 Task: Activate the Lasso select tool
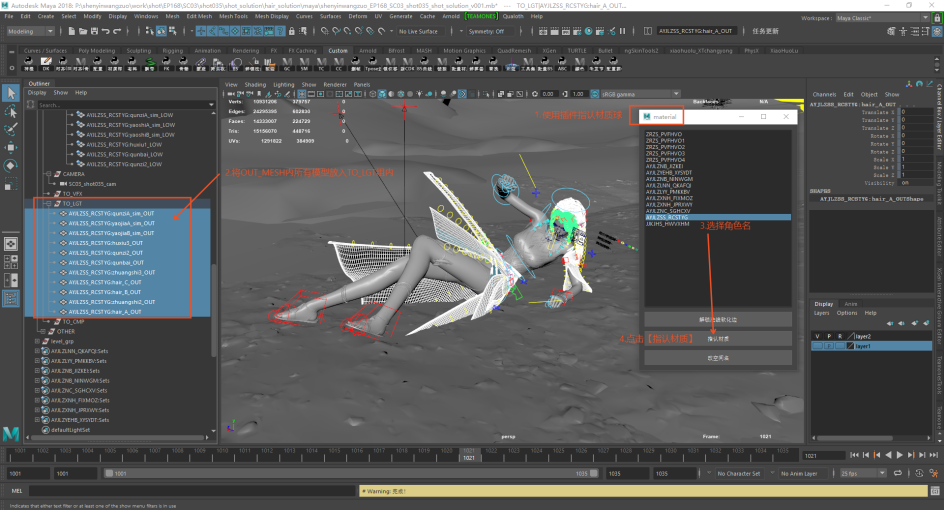pyautogui.click(x=10, y=111)
